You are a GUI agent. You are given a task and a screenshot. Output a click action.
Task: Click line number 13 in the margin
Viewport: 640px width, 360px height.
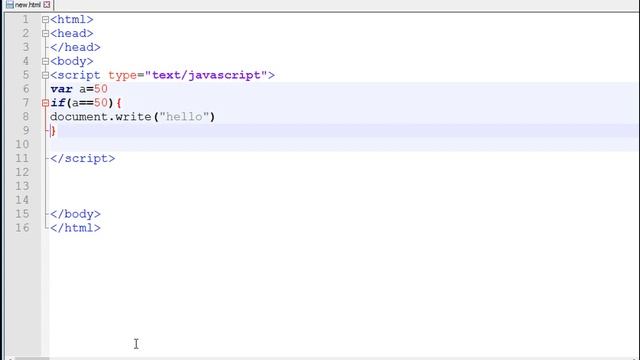(x=22, y=186)
